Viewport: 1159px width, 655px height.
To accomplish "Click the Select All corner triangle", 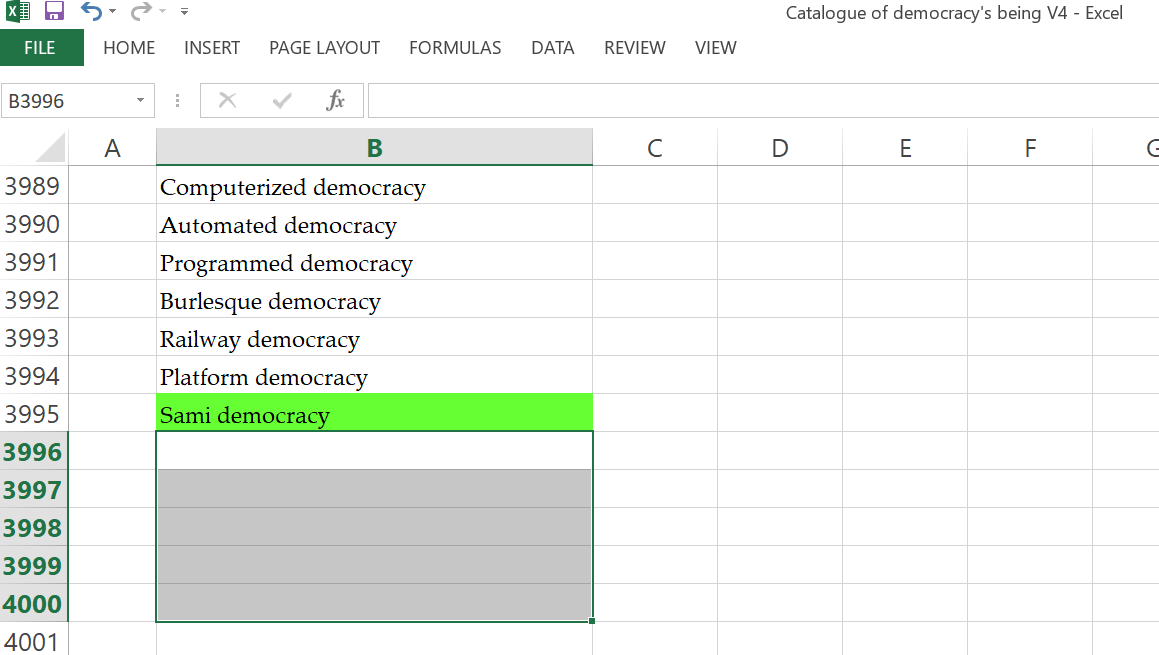I will [x=51, y=148].
